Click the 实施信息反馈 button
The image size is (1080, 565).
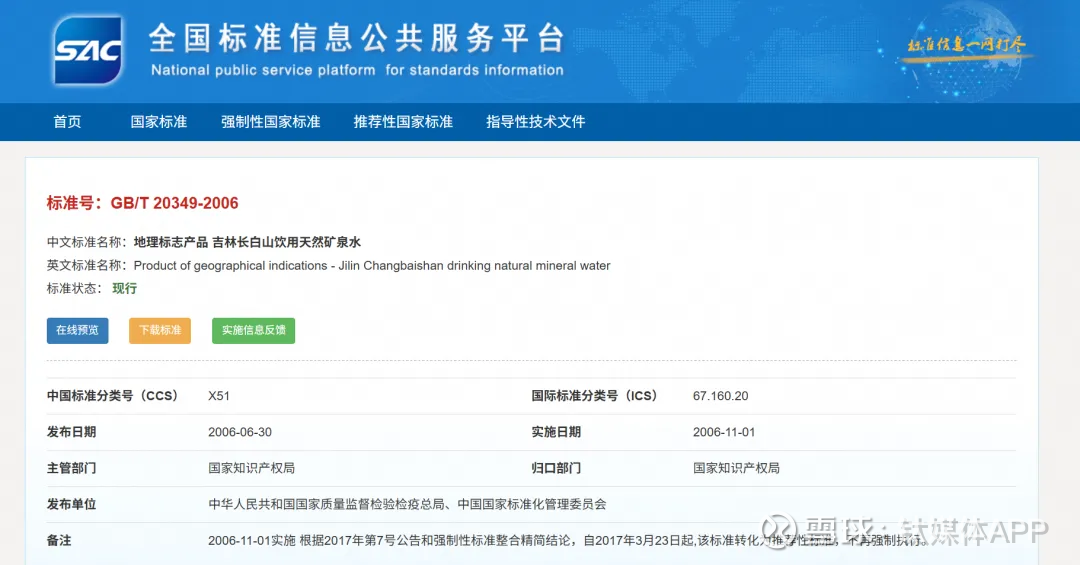253,330
